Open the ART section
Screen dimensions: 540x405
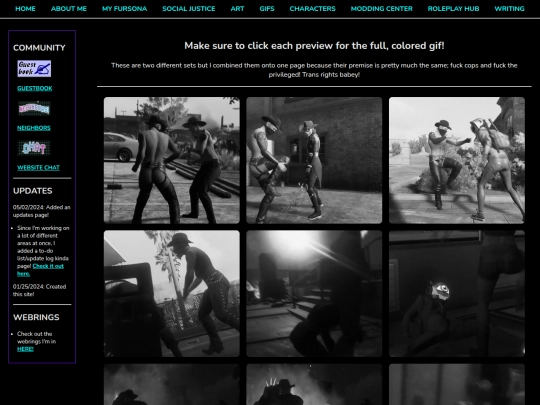(237, 9)
